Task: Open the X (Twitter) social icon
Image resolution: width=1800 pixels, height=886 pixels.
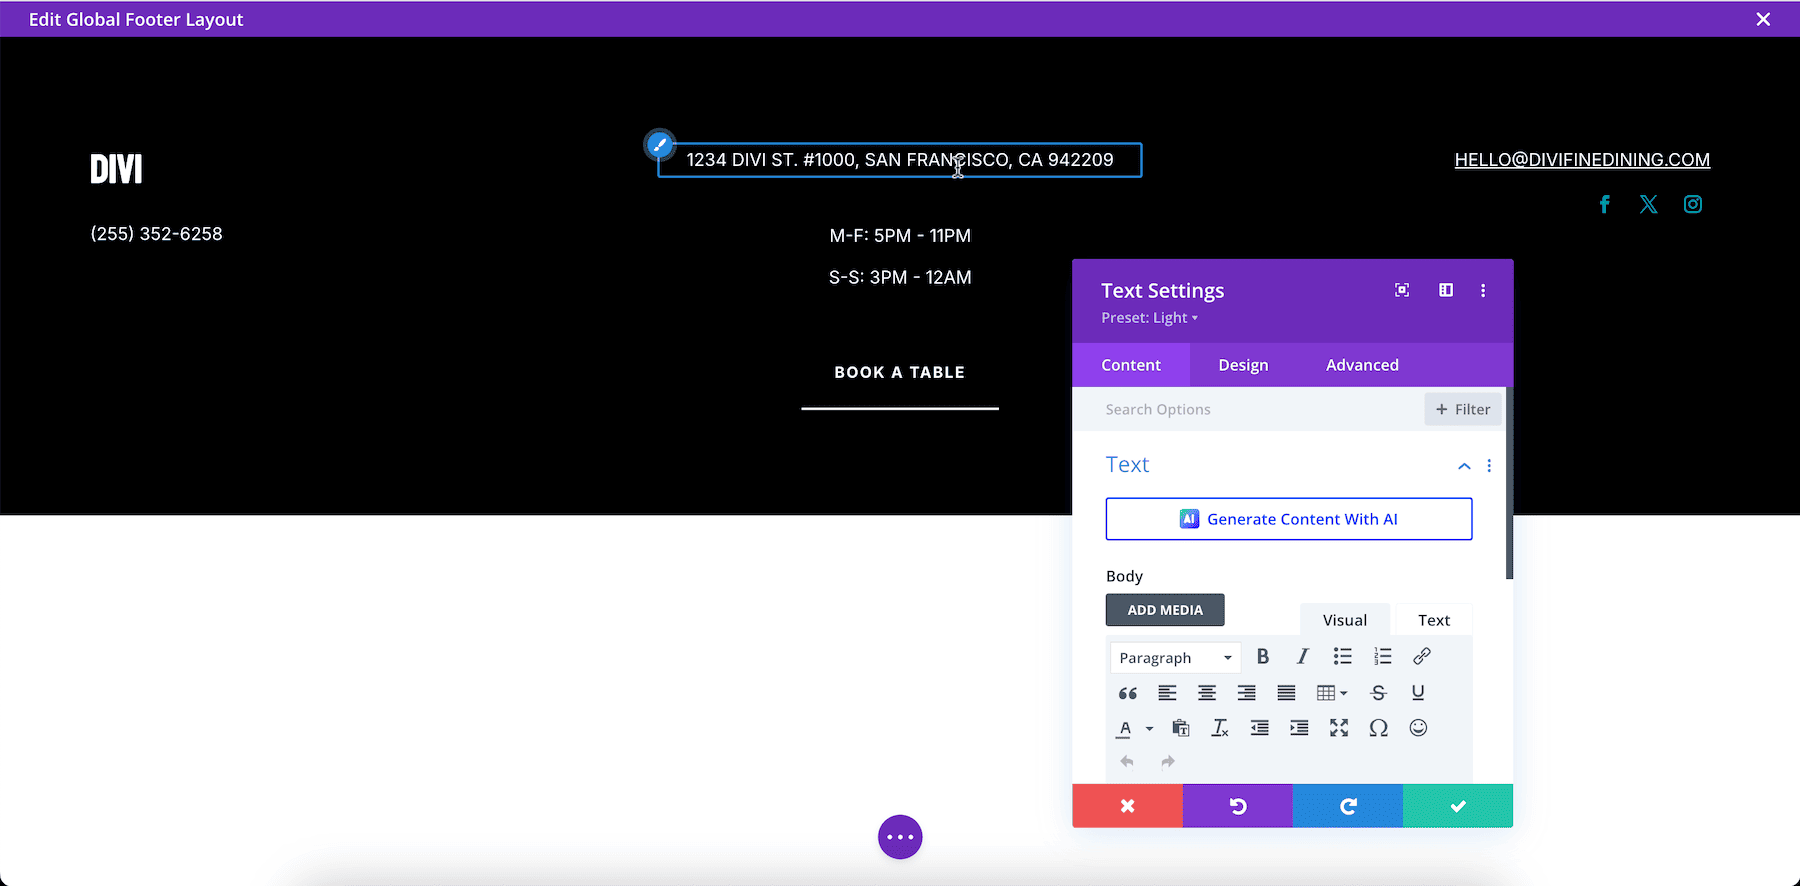Action: (x=1648, y=204)
